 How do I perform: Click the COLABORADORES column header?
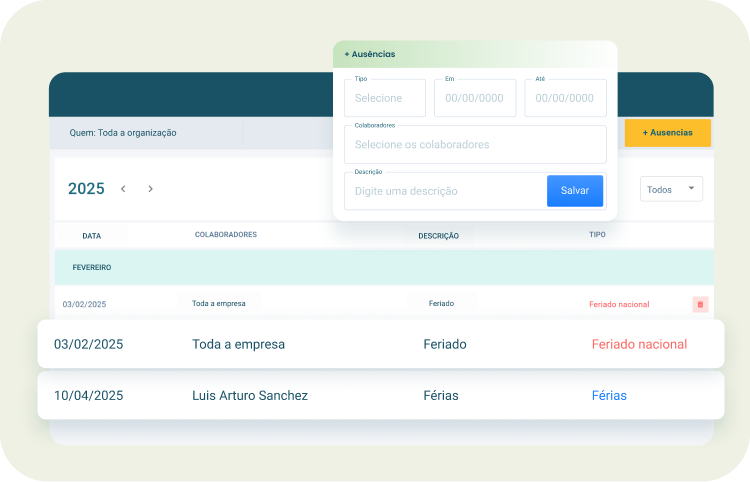click(x=226, y=235)
